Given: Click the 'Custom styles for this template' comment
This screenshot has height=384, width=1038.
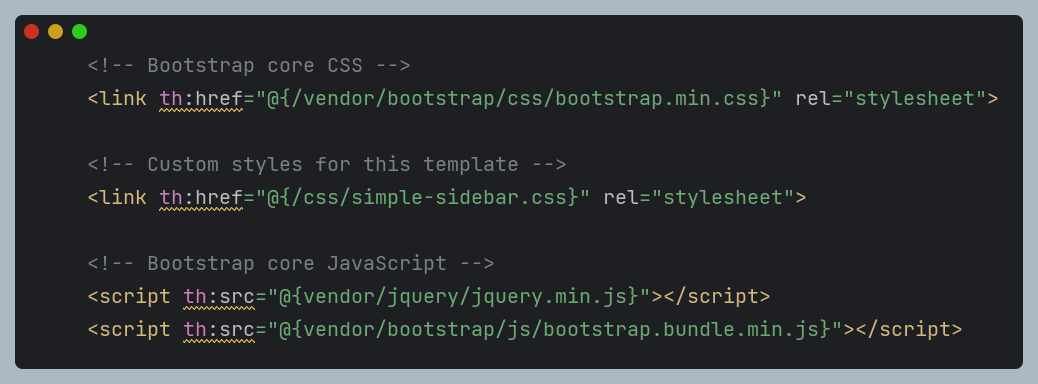Looking at the screenshot, I should 327,165.
